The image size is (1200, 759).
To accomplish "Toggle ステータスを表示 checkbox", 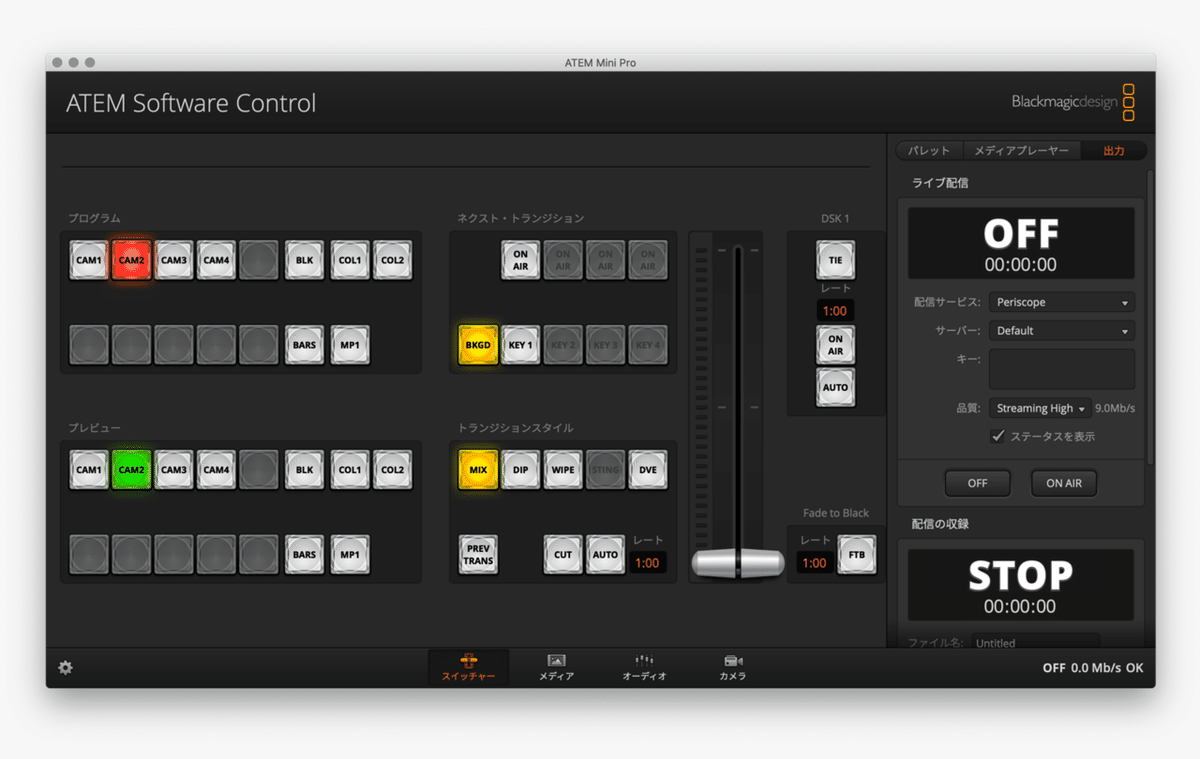I will [x=998, y=436].
